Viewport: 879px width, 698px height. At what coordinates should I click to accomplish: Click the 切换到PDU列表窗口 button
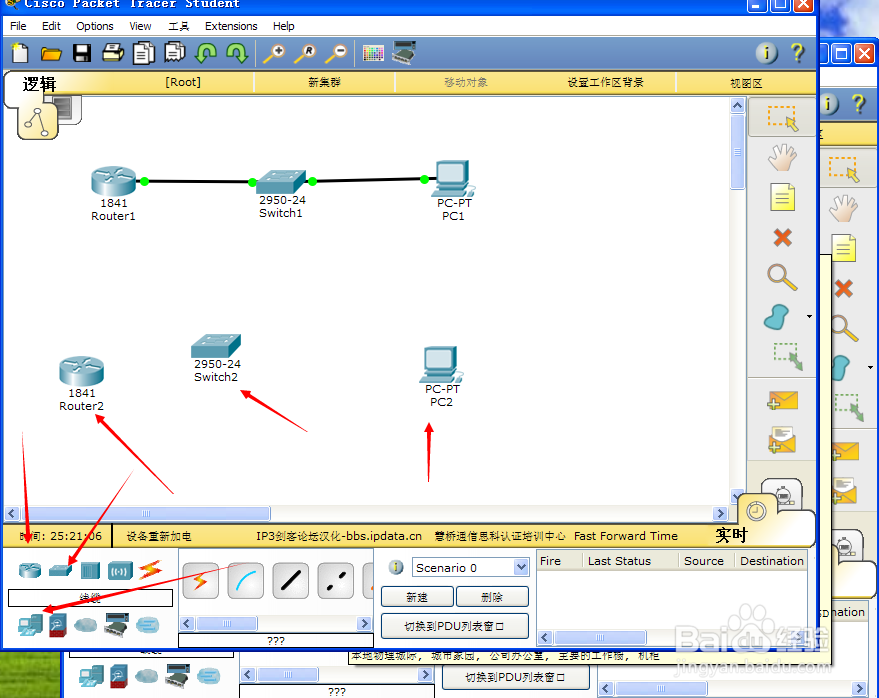pos(455,626)
